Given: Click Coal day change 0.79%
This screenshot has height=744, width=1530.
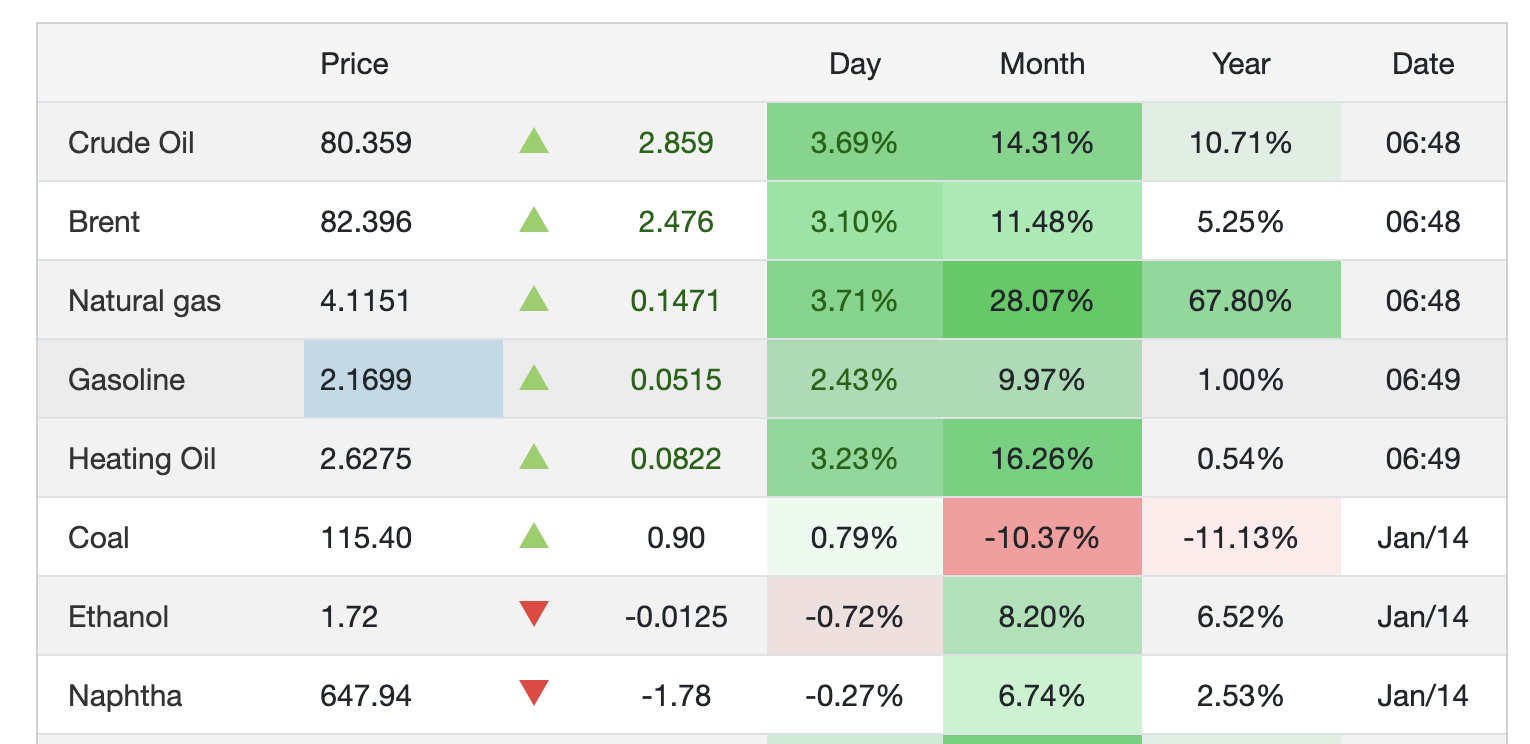Looking at the screenshot, I should click(854, 537).
